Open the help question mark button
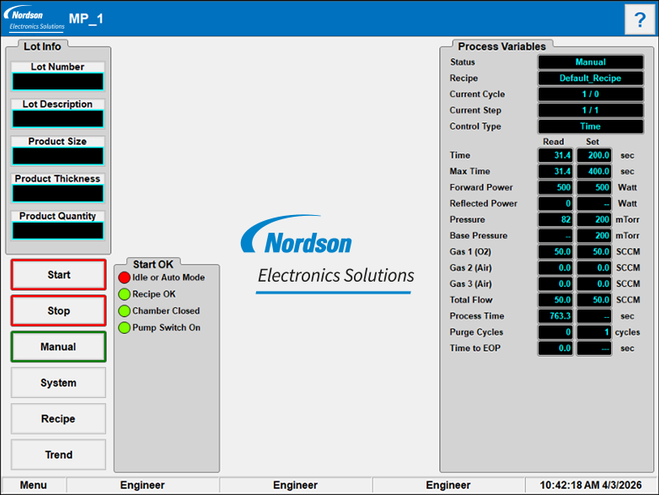The image size is (659, 495). 639,19
